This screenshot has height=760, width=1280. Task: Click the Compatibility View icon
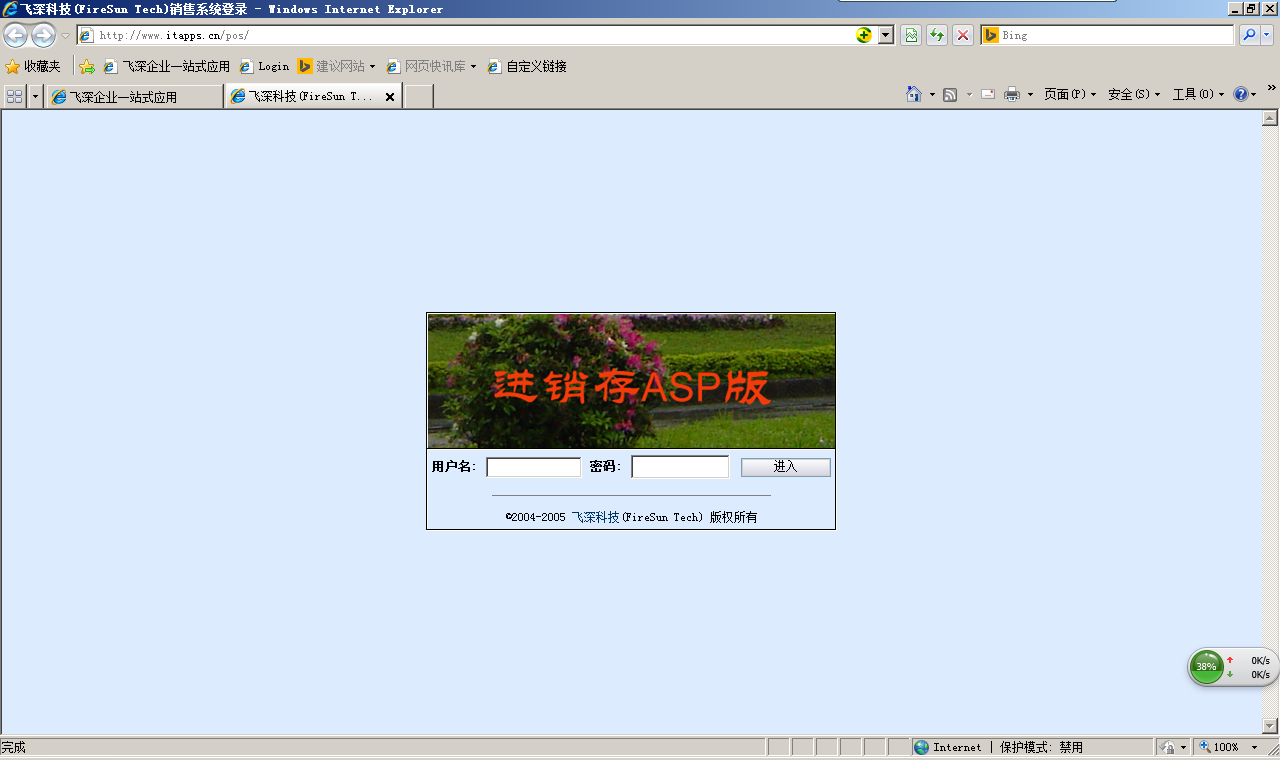tap(911, 36)
